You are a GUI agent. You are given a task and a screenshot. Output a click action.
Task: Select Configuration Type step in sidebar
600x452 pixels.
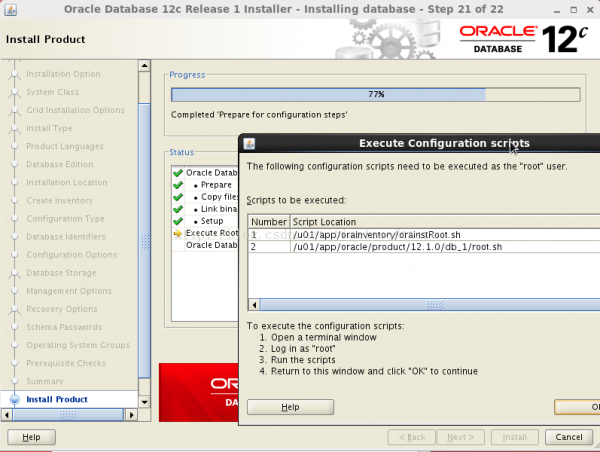point(65,219)
